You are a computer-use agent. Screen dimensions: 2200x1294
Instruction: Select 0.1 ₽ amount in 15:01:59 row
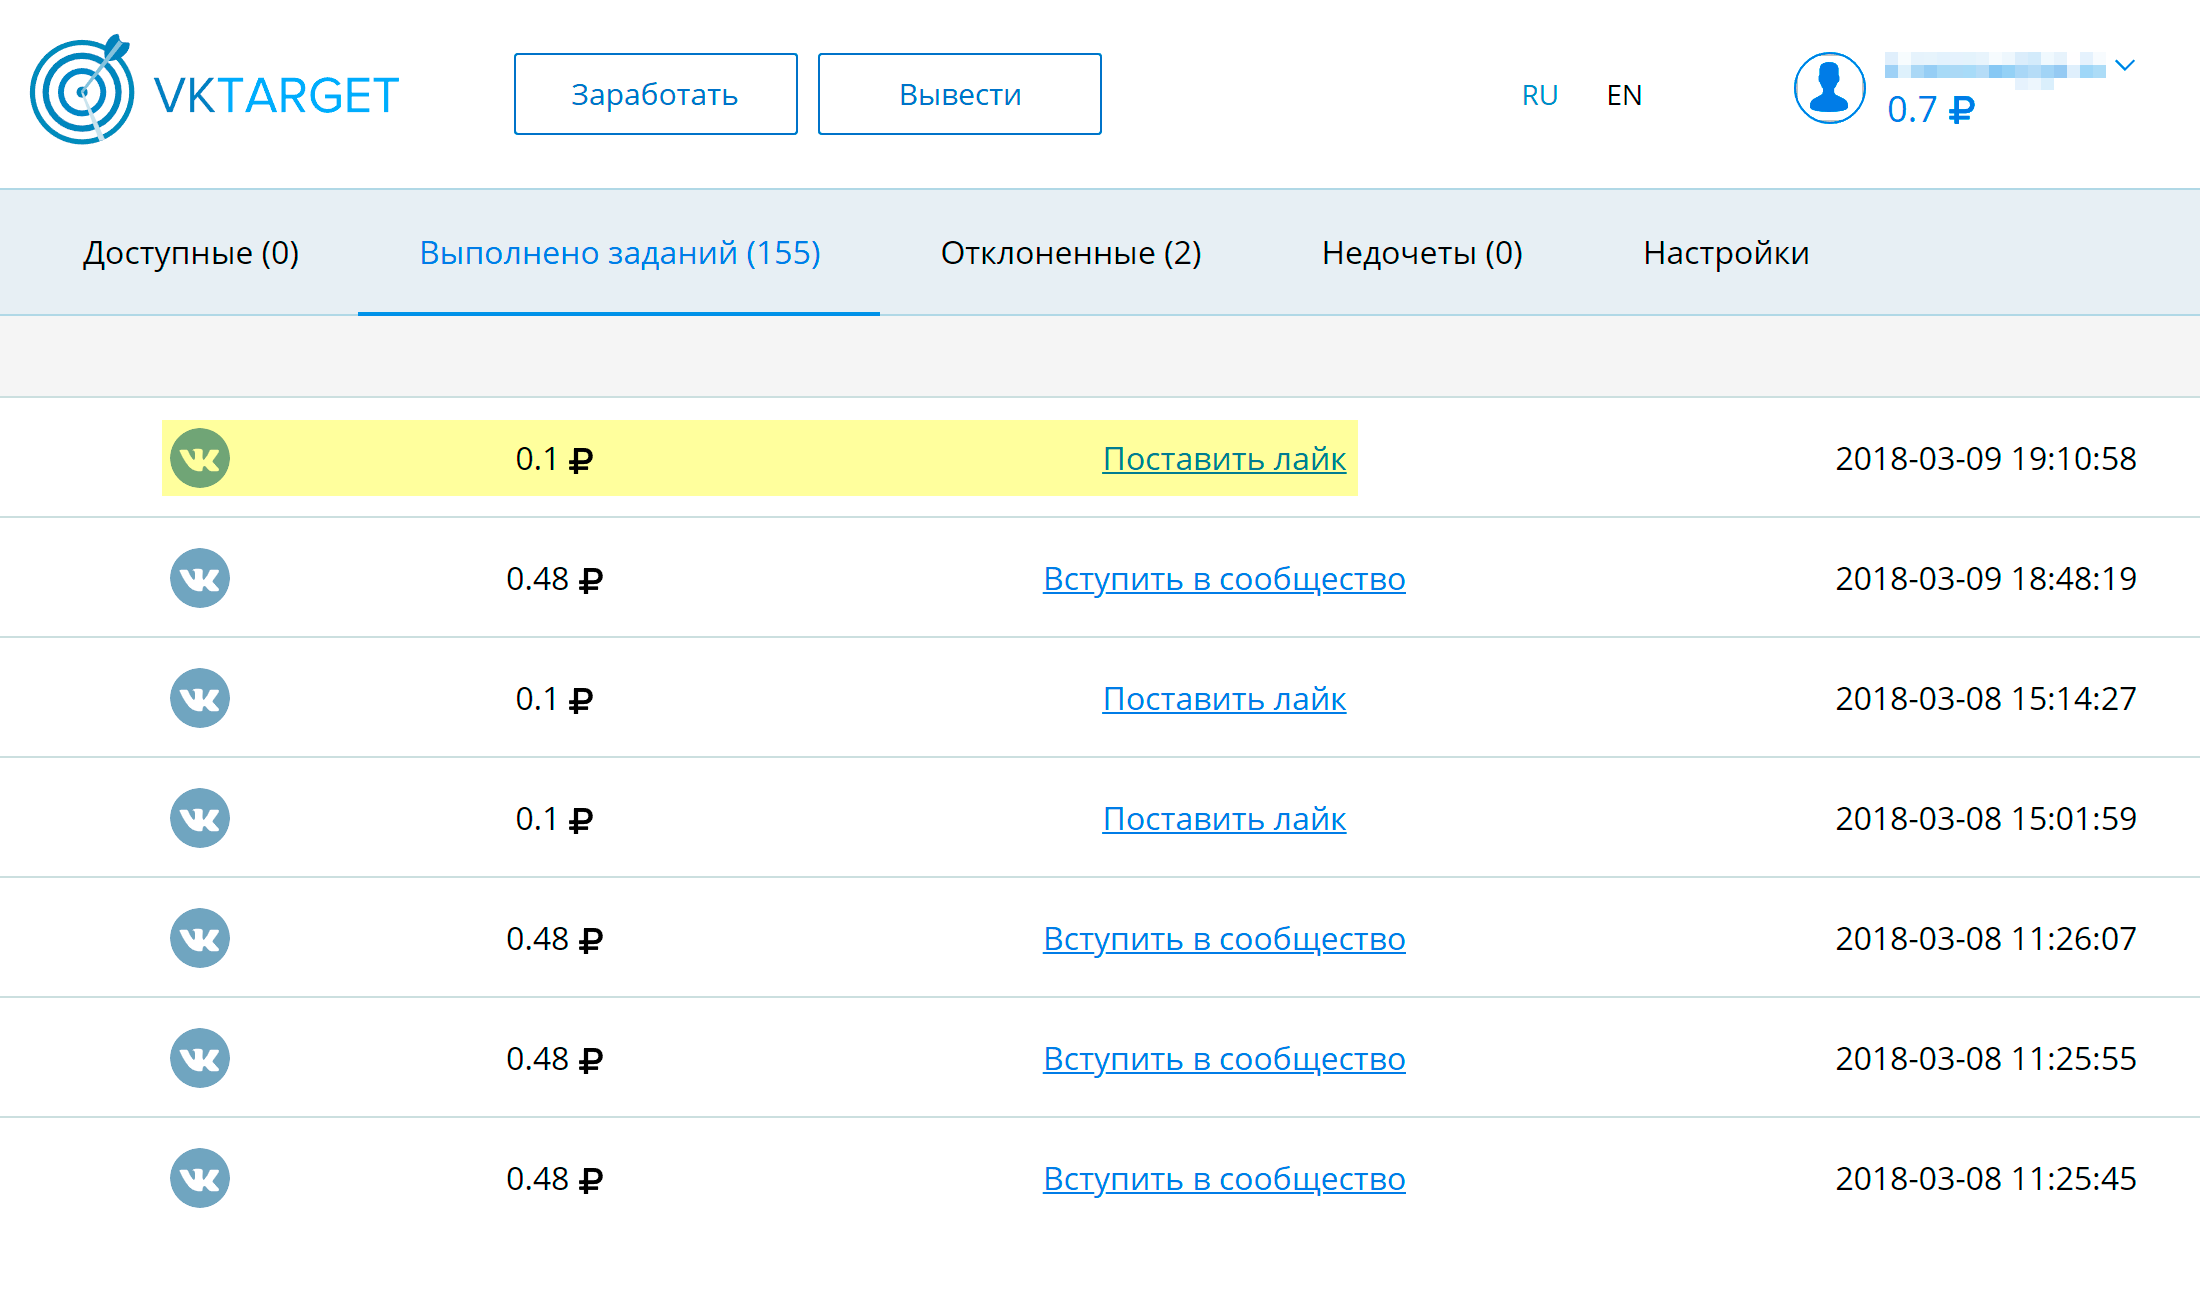click(x=554, y=818)
